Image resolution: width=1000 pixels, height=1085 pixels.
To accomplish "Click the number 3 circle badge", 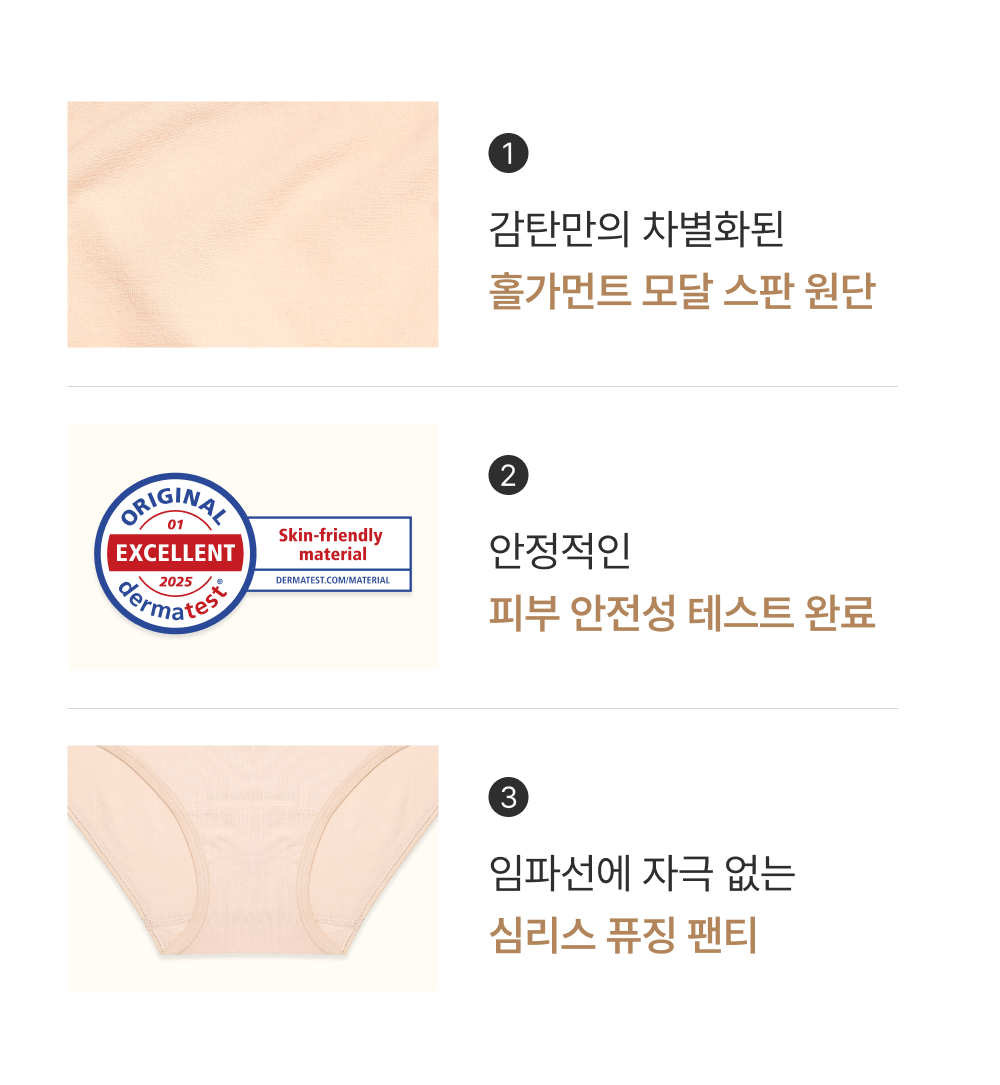I will [x=508, y=797].
